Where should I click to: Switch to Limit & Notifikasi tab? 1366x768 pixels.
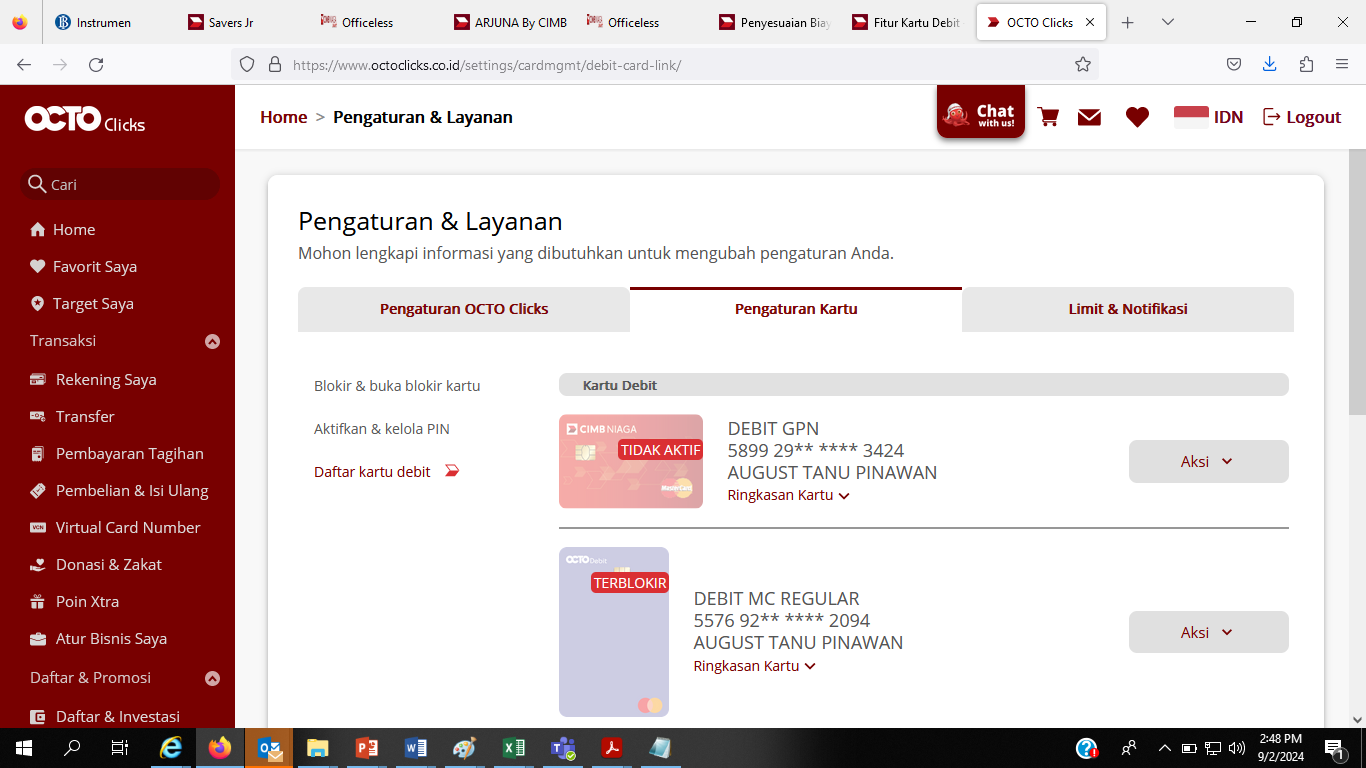[1127, 309]
